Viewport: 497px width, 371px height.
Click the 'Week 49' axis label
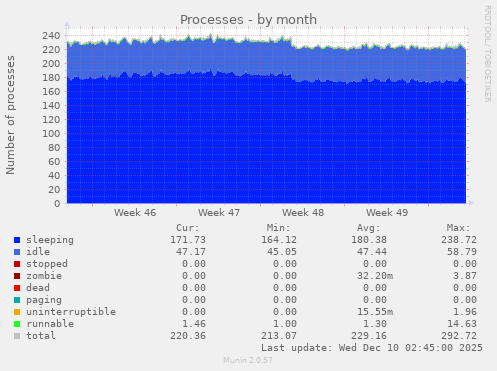pyautogui.click(x=387, y=213)
